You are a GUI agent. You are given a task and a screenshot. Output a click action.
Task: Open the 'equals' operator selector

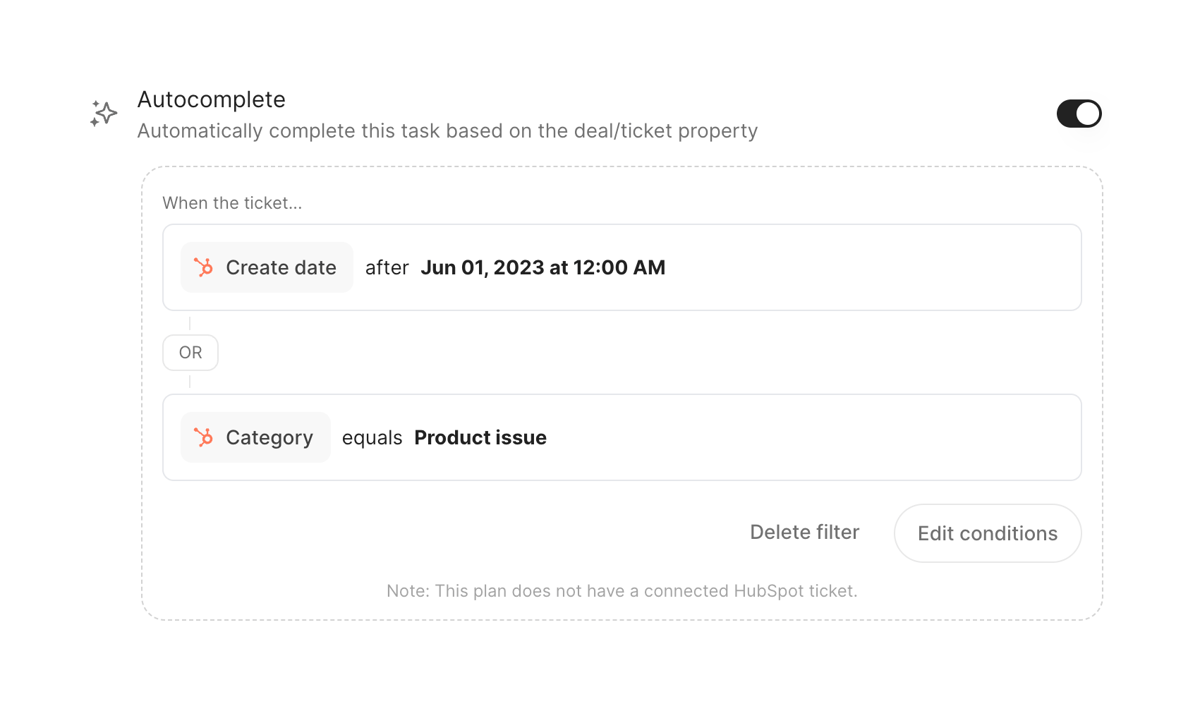click(372, 437)
